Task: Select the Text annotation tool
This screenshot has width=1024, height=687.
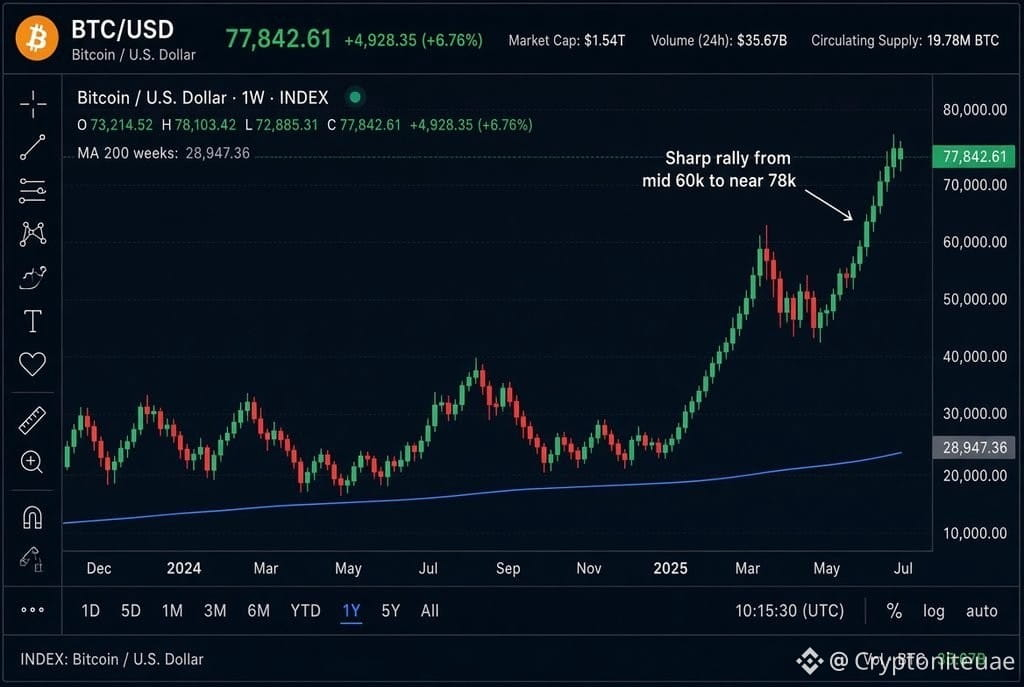Action: click(33, 321)
